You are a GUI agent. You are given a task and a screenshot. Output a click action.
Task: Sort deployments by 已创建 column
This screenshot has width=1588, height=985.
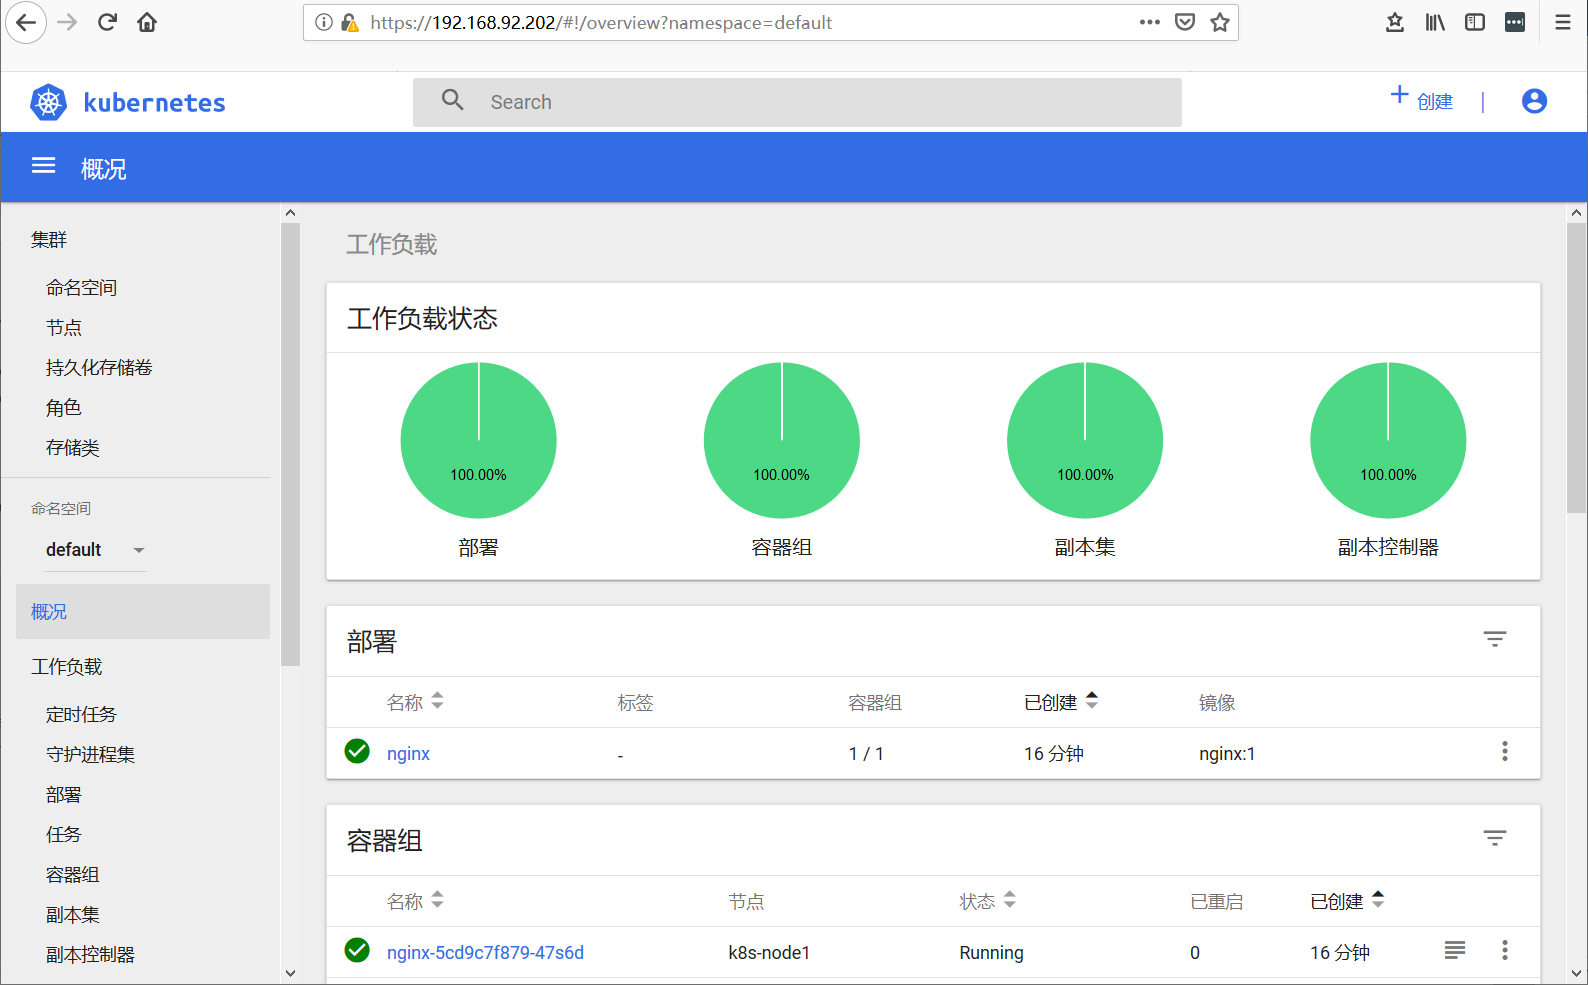1061,702
